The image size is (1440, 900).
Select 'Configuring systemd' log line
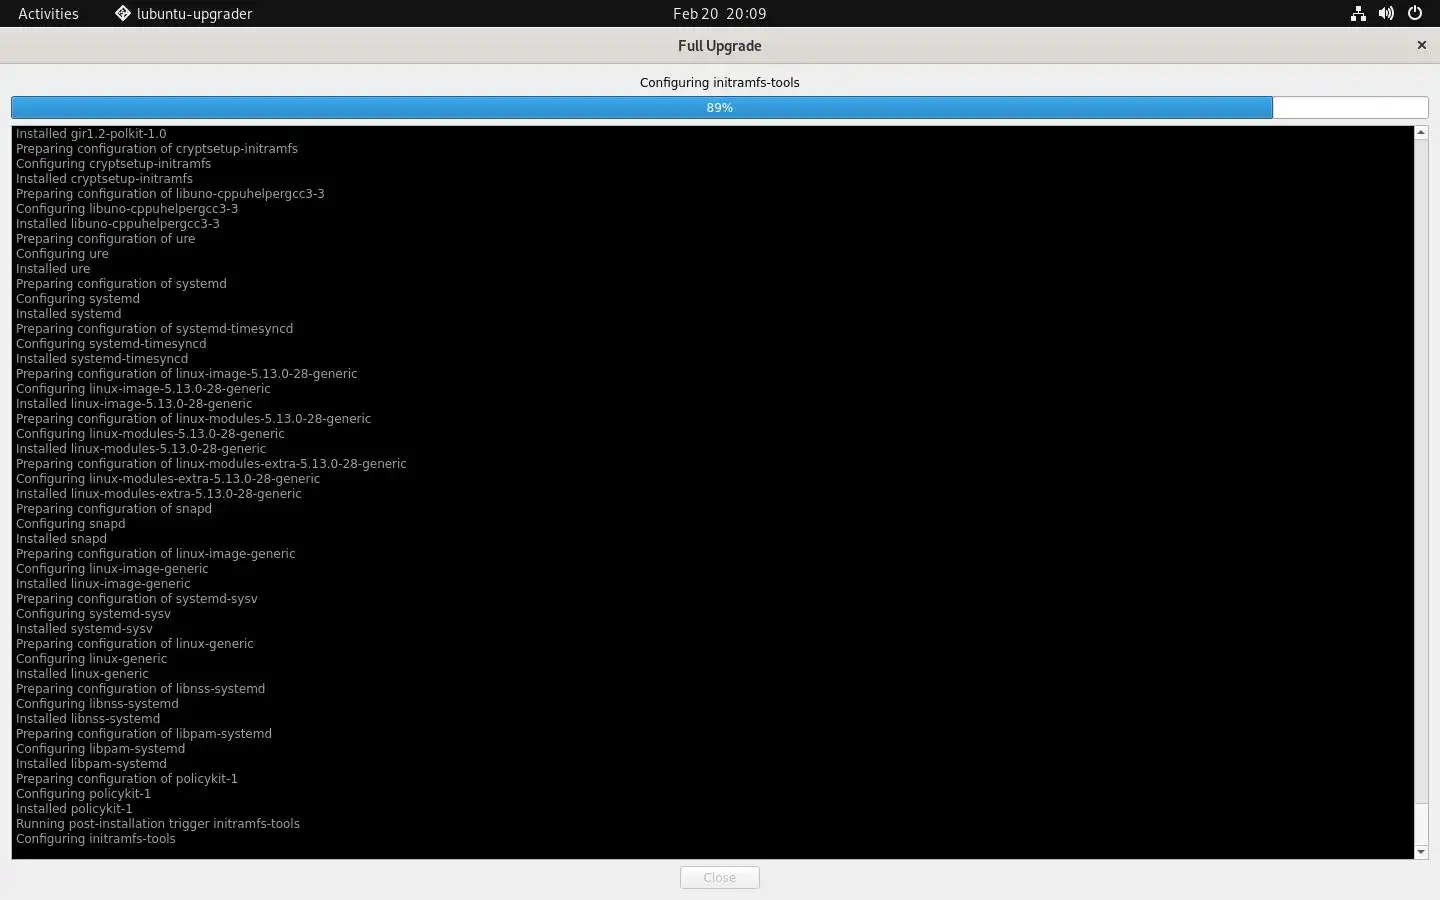click(78, 298)
